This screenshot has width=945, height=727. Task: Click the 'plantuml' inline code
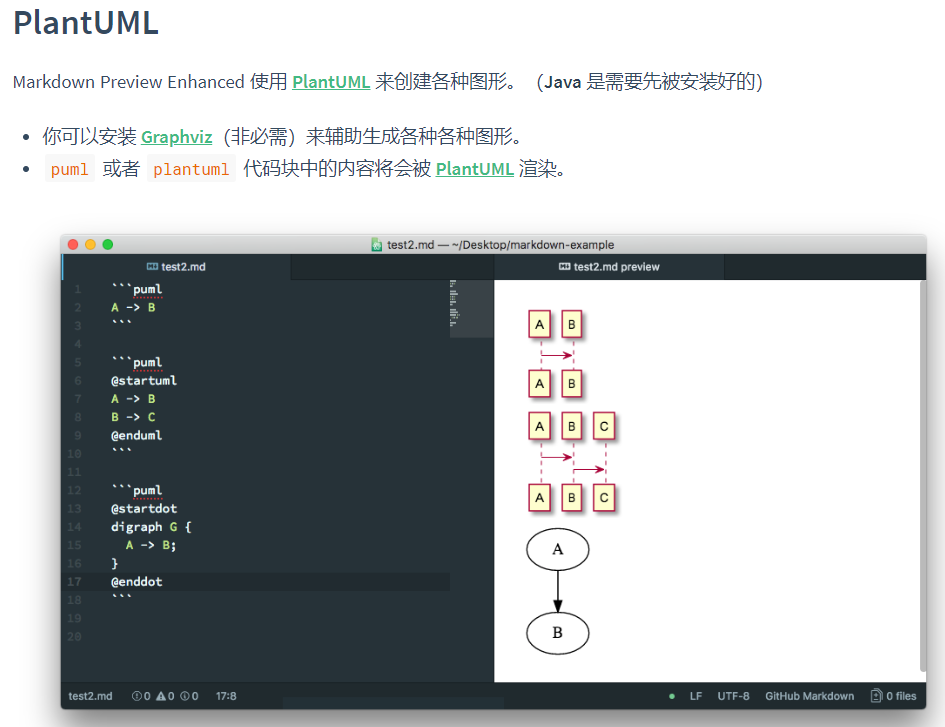pyautogui.click(x=191, y=169)
